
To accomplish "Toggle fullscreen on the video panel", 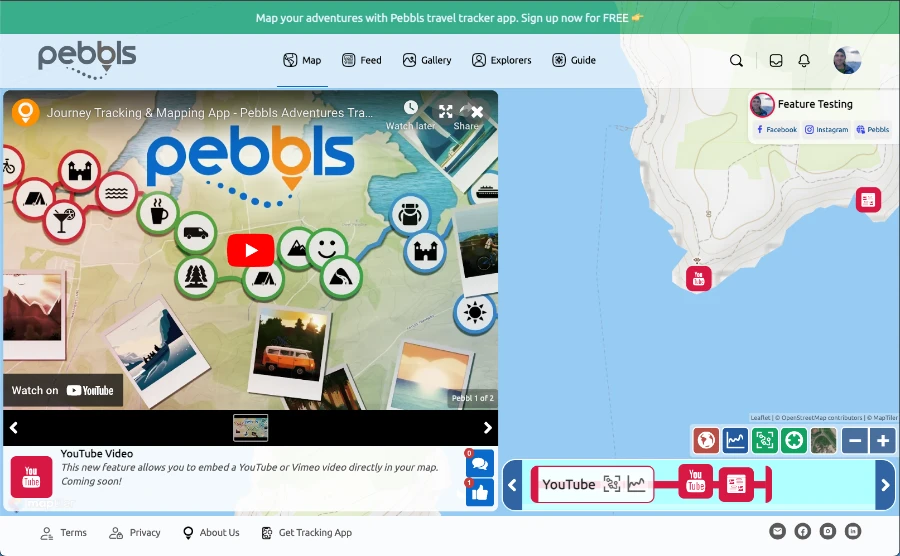I will pyautogui.click(x=445, y=111).
